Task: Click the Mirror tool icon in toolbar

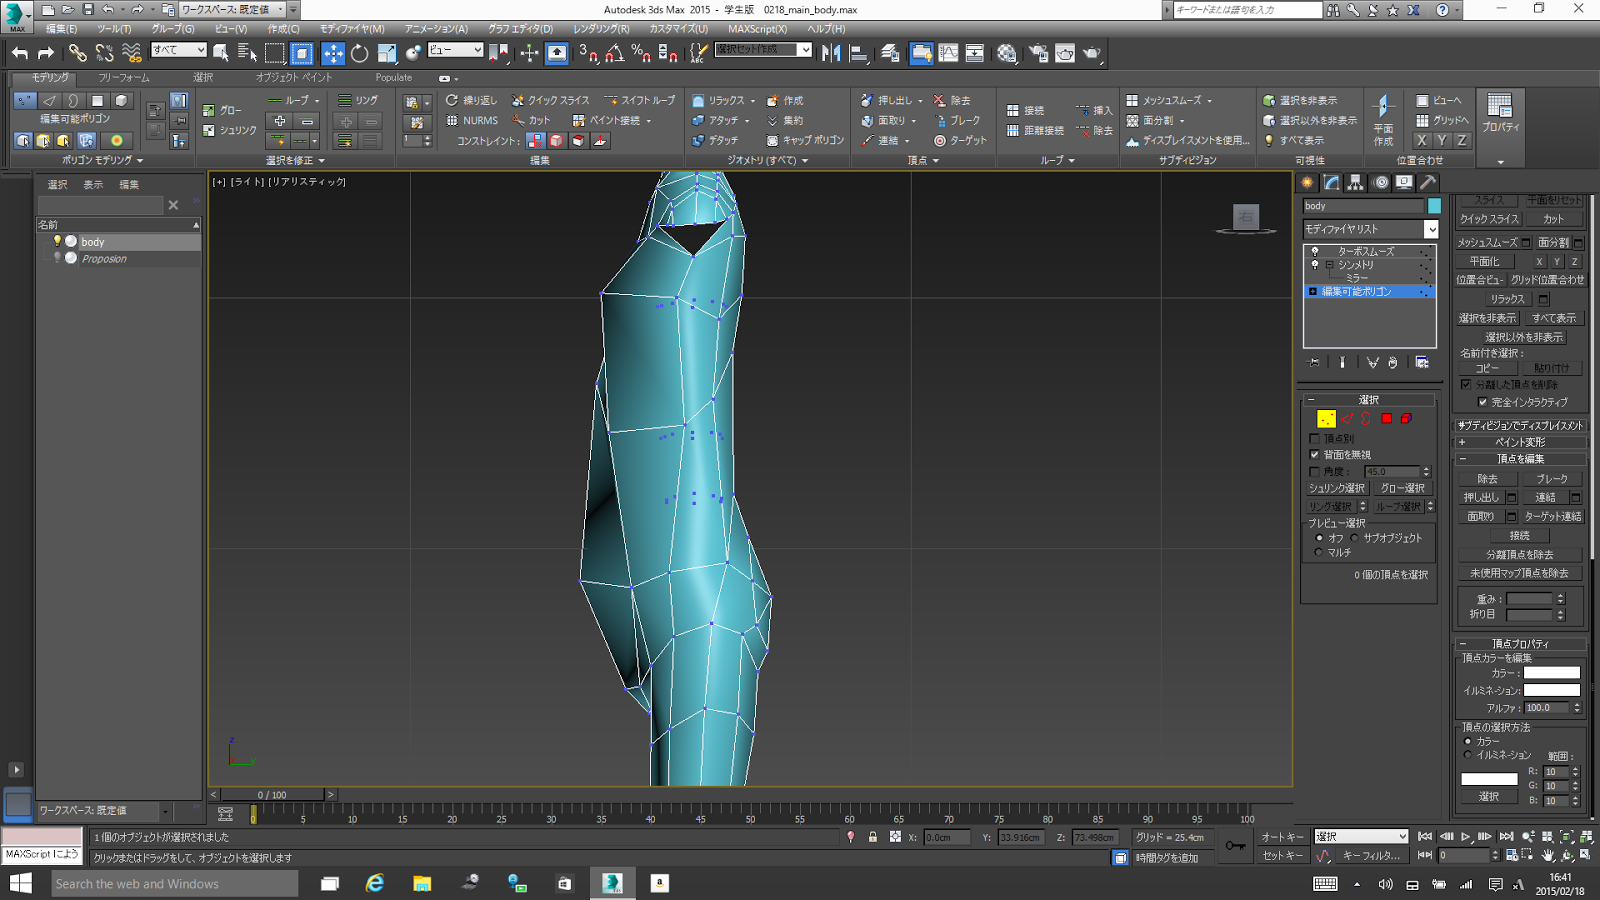Action: tap(830, 53)
